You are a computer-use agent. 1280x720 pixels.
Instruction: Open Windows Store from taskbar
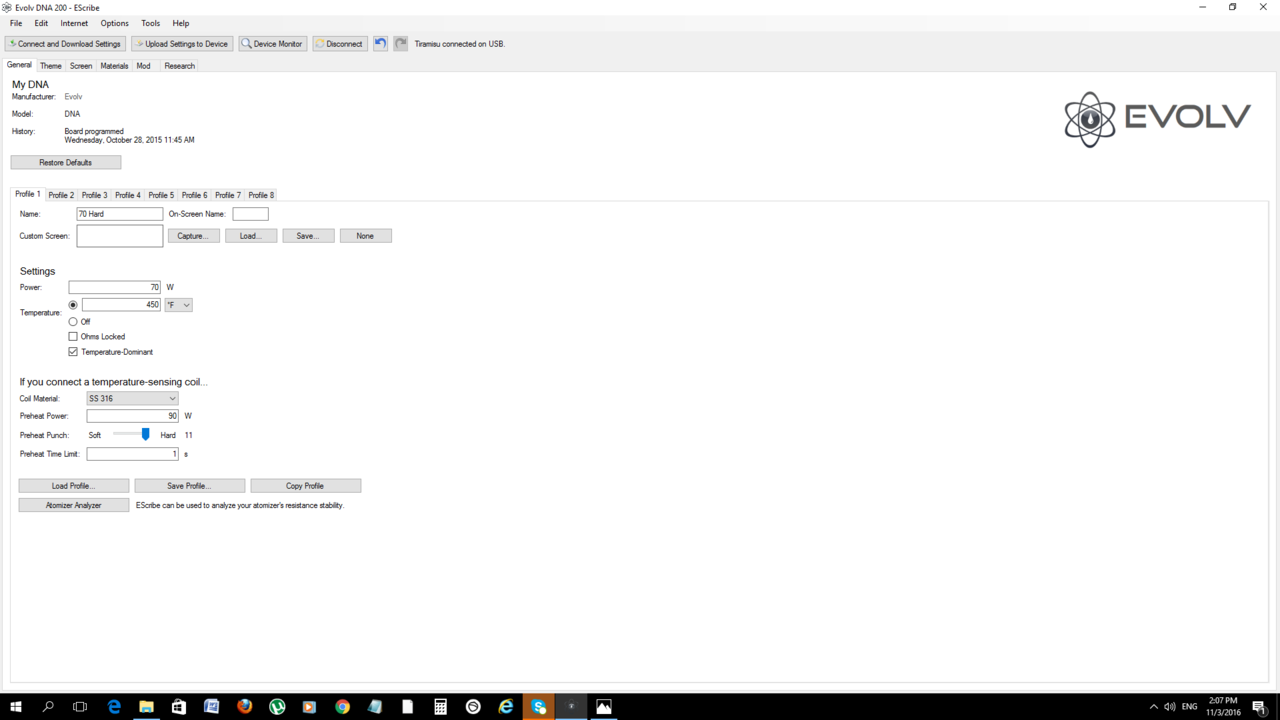tap(179, 707)
